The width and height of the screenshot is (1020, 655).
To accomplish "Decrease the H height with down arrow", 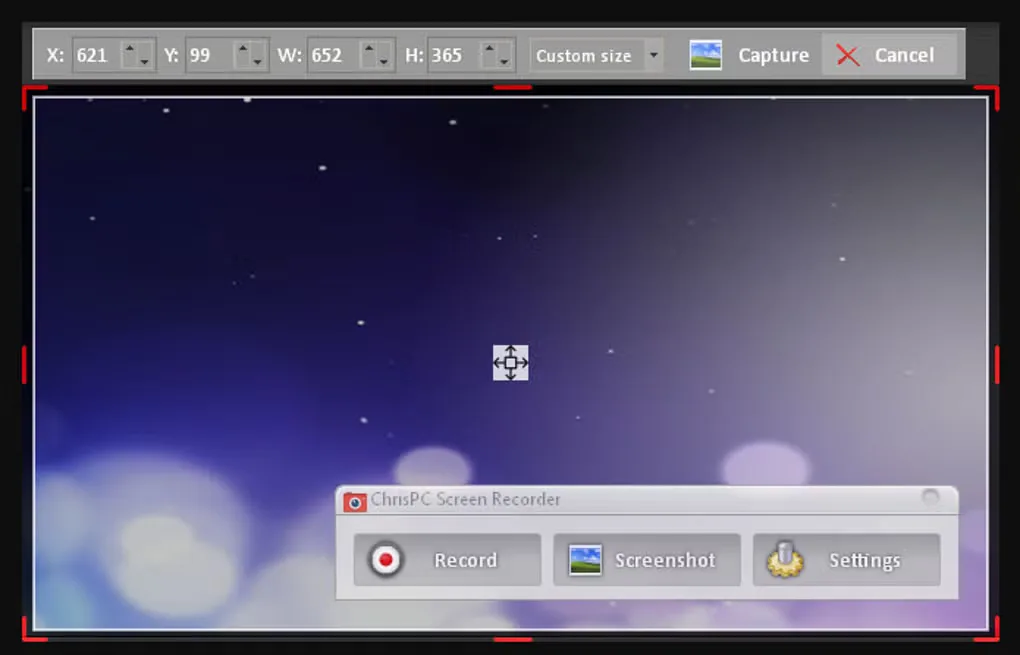I will [x=503, y=62].
